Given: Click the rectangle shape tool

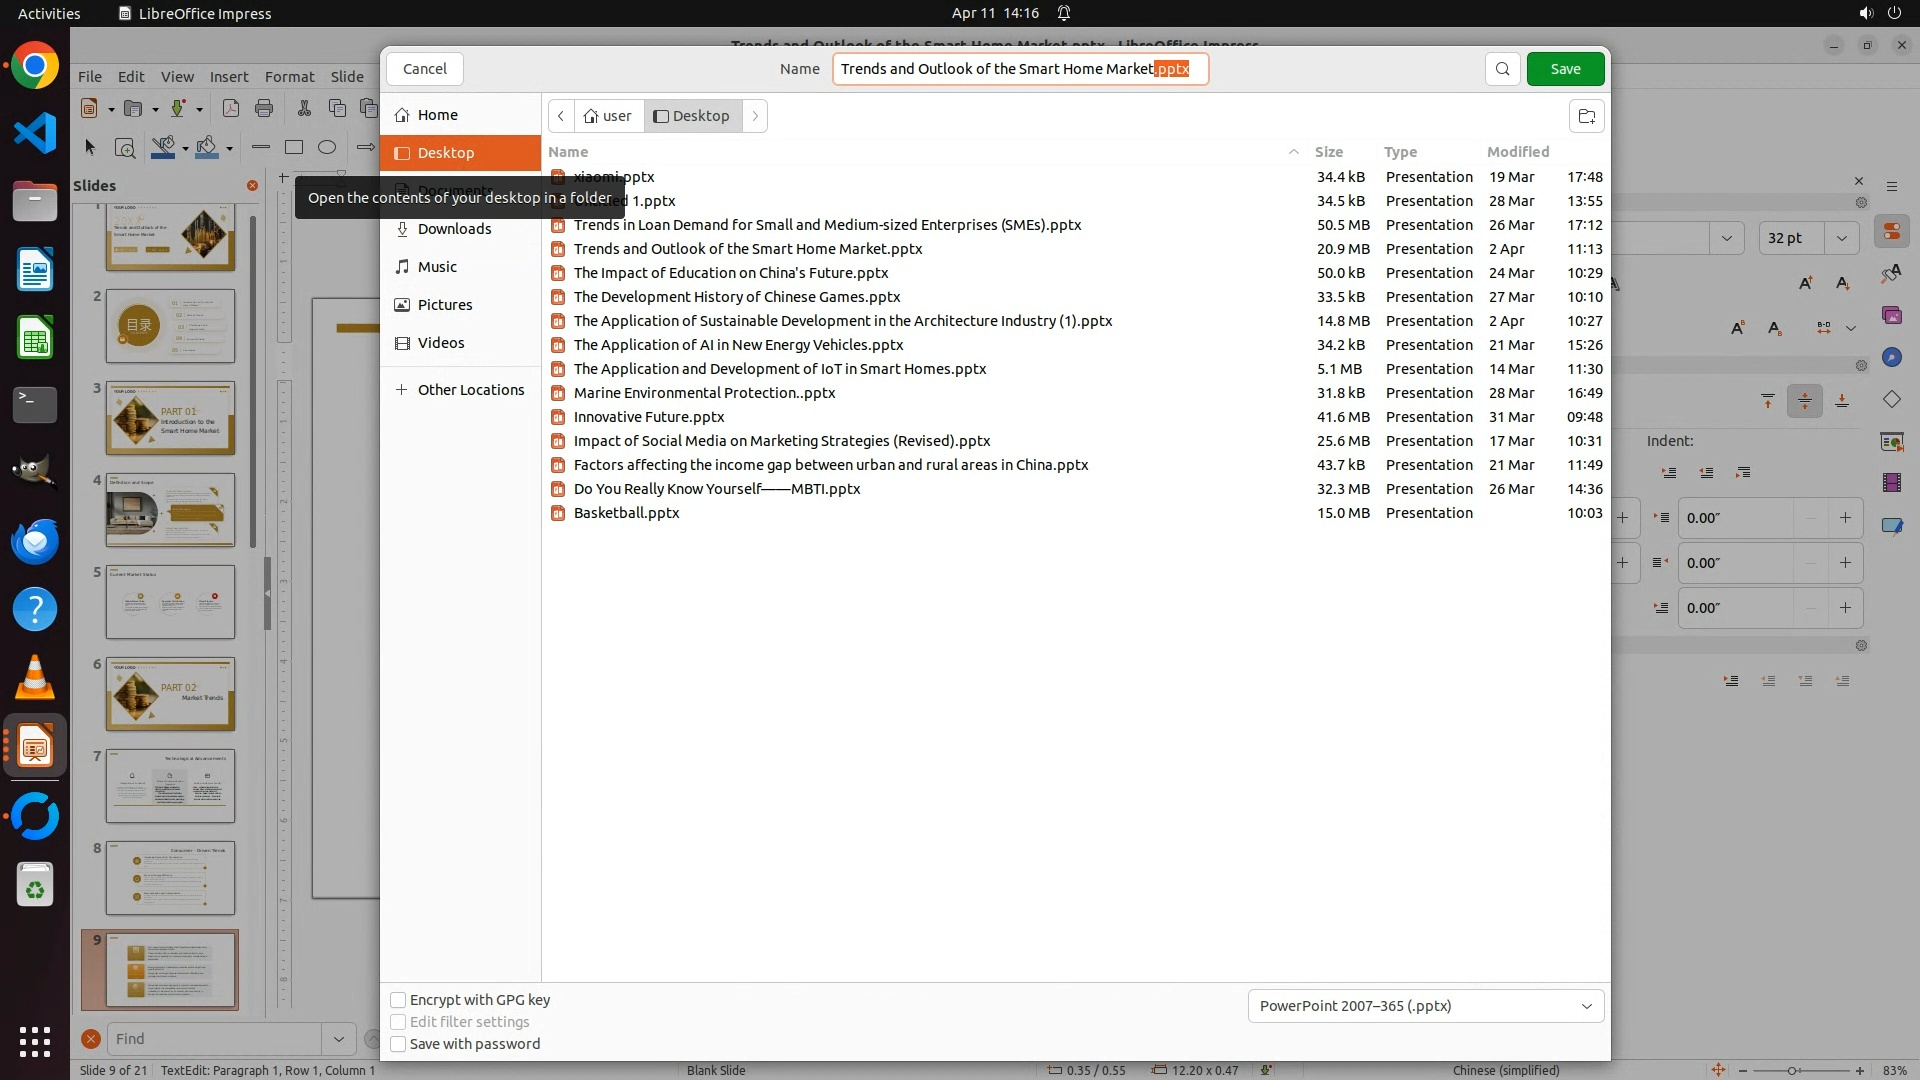Looking at the screenshot, I should (294, 148).
